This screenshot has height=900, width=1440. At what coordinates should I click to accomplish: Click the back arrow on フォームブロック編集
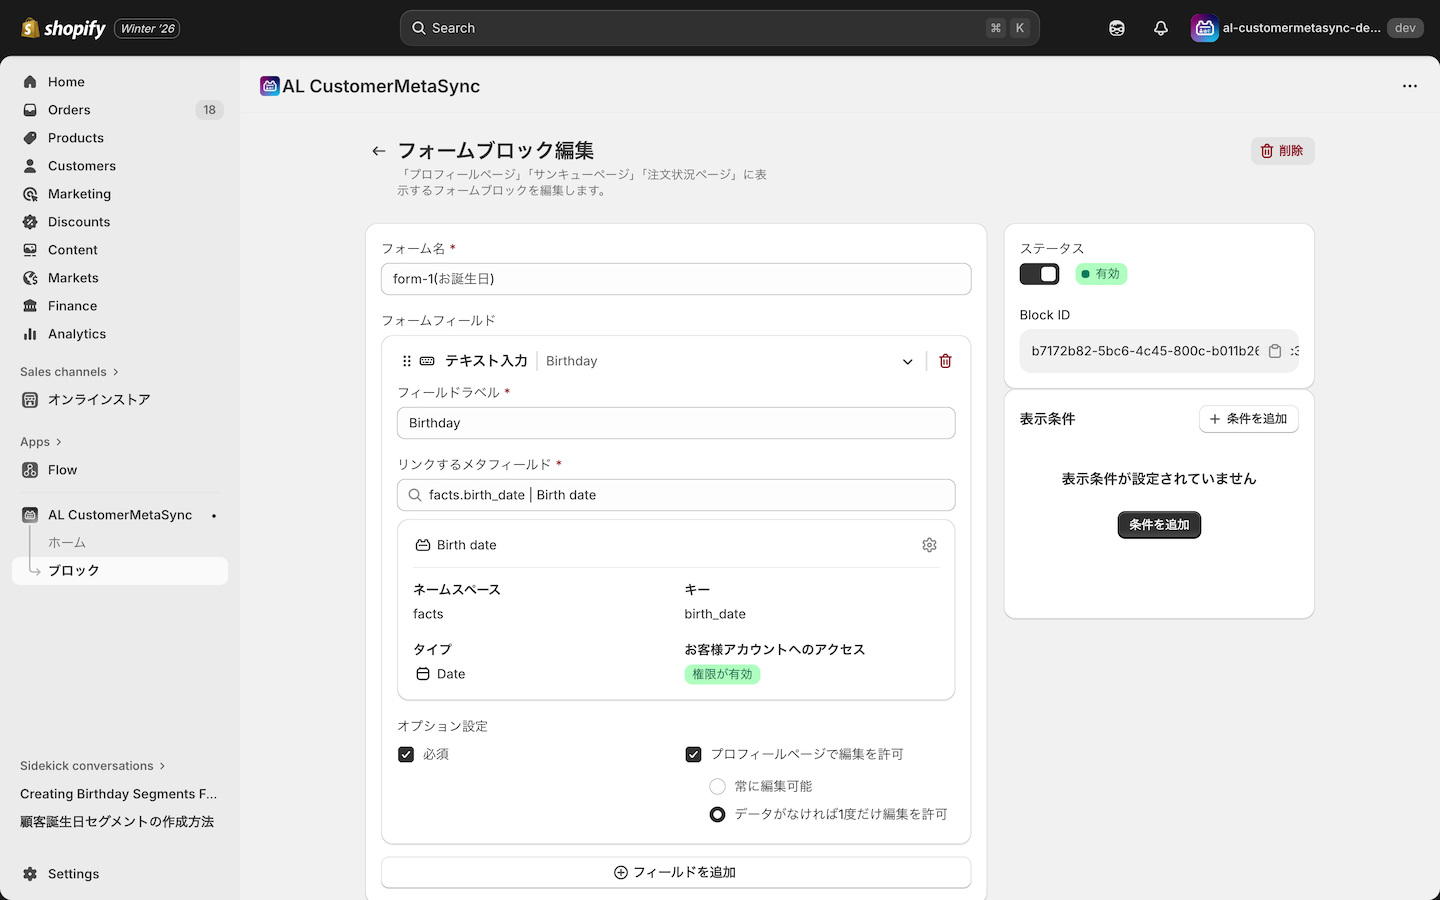[x=378, y=150]
